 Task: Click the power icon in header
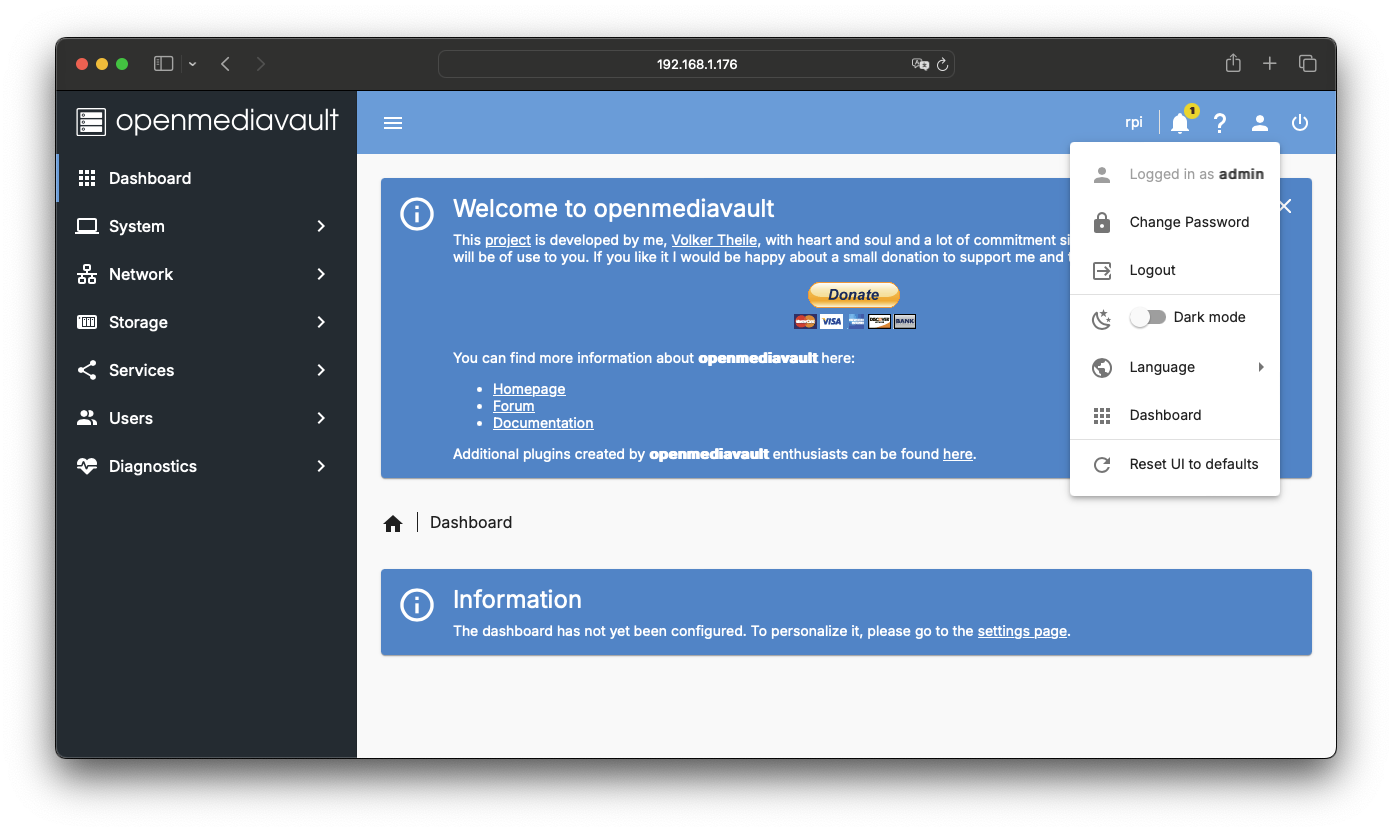click(1300, 123)
